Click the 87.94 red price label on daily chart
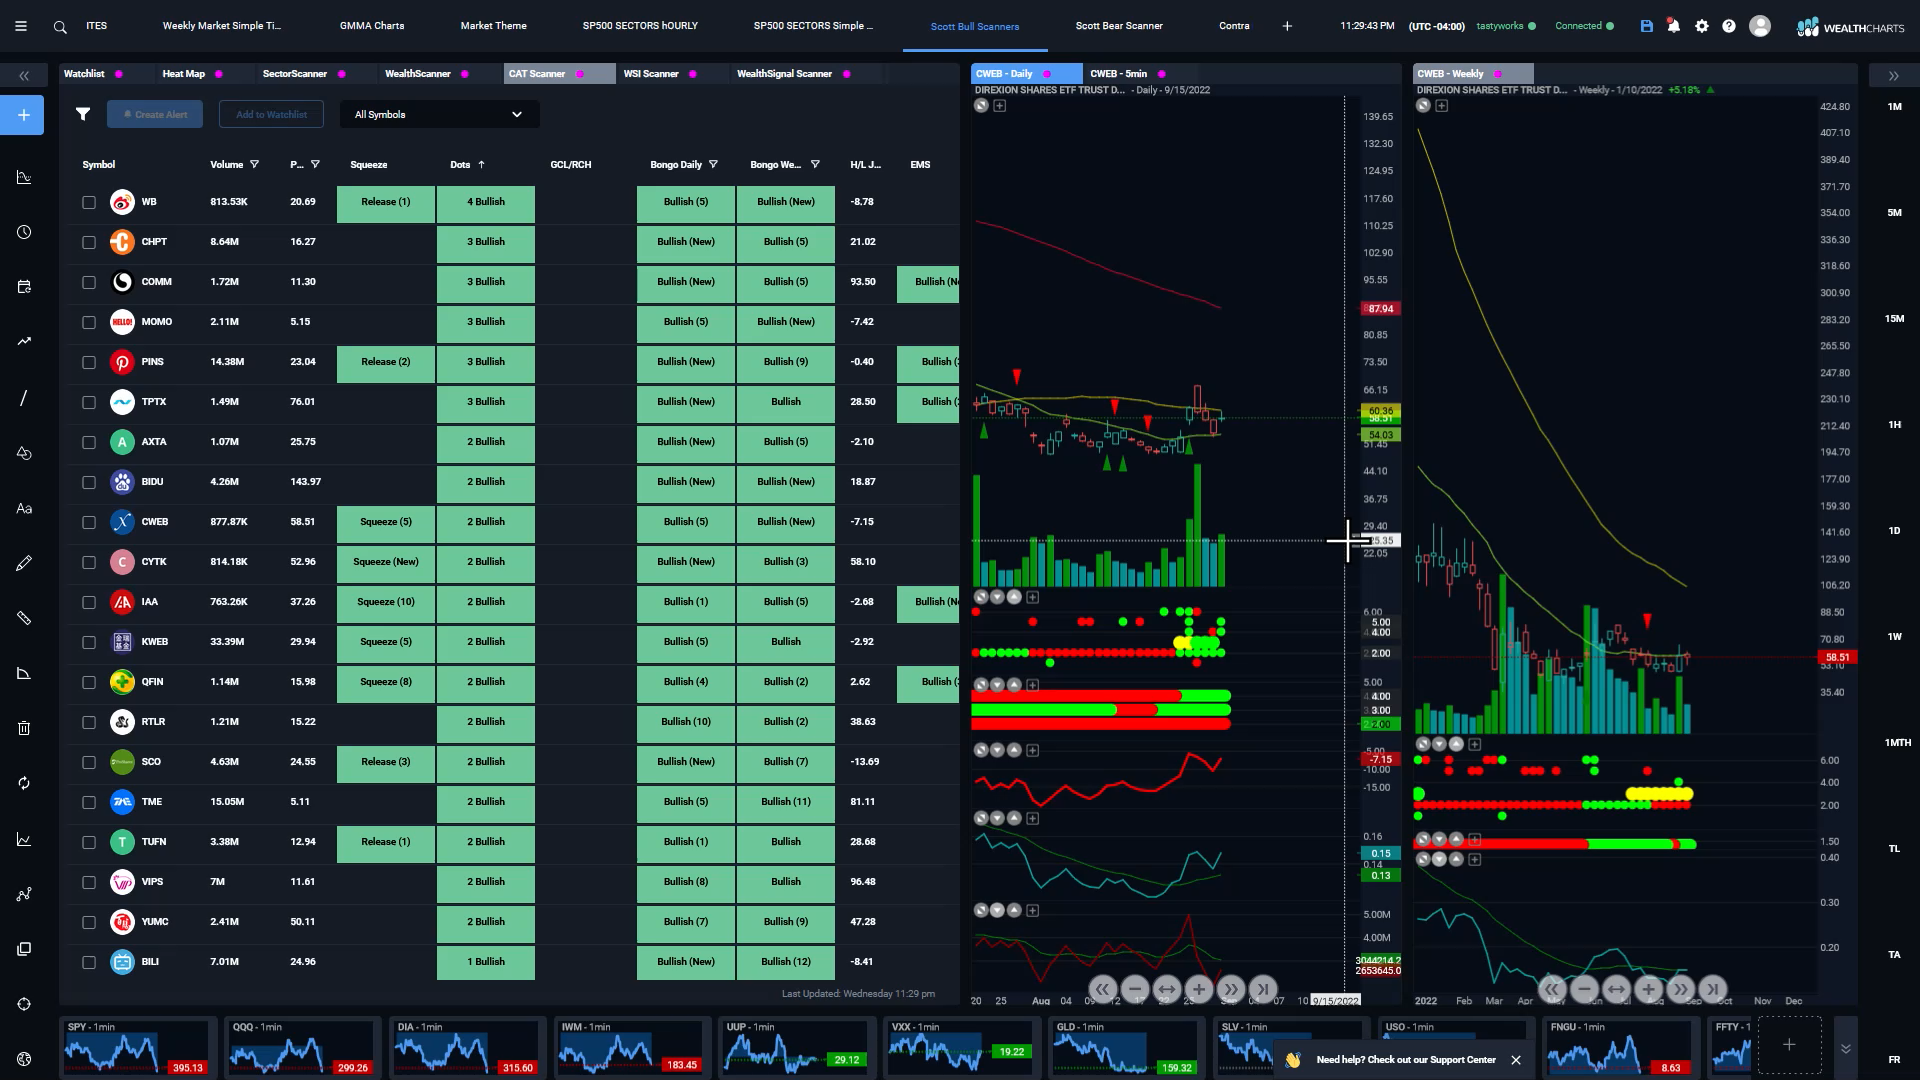 click(x=1379, y=309)
